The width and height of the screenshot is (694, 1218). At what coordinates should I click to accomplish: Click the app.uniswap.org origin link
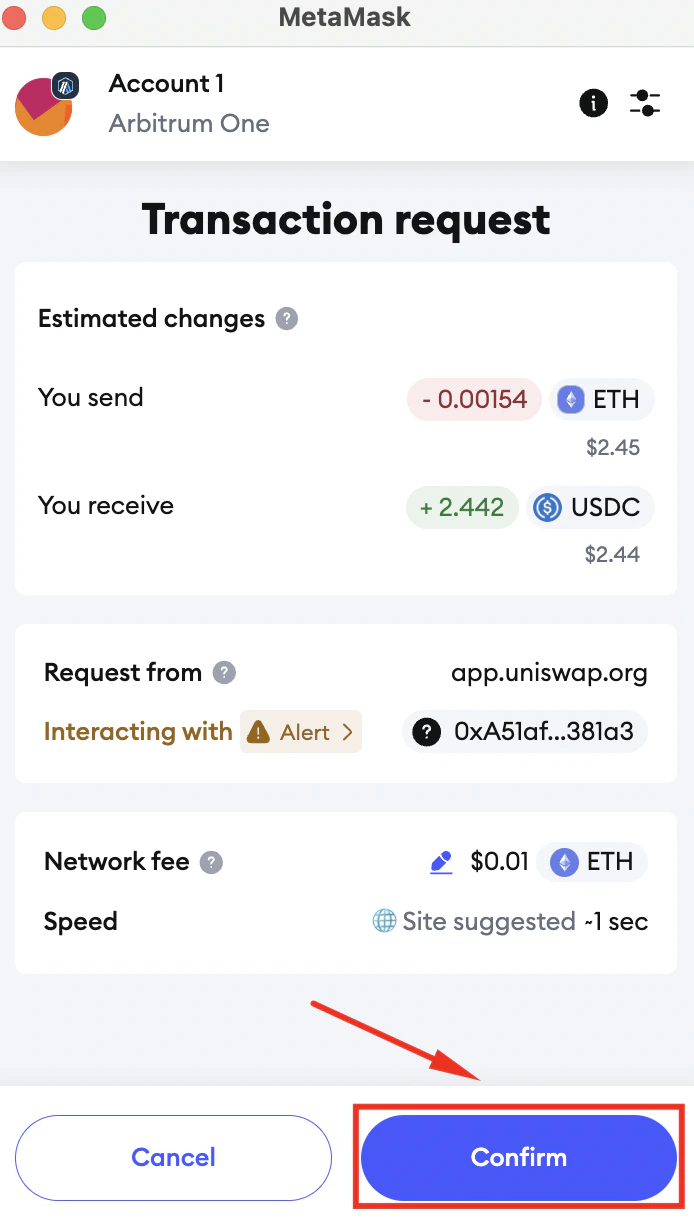tap(548, 672)
